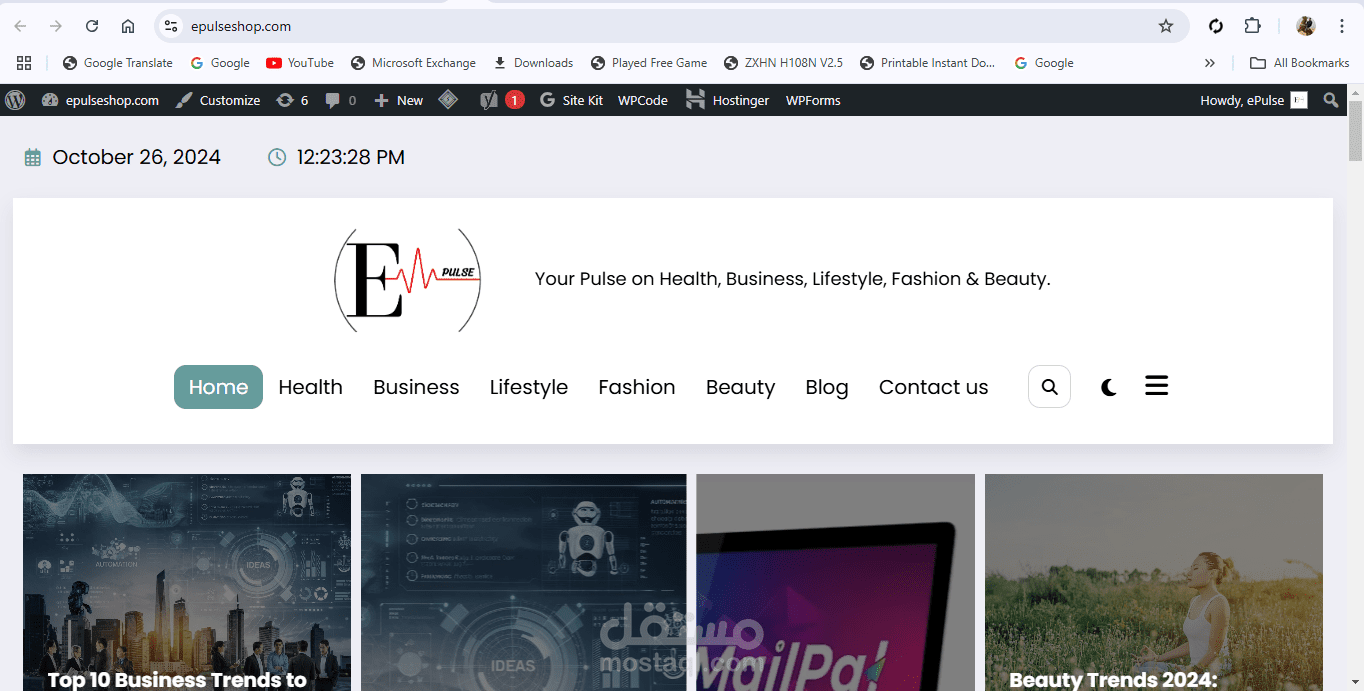Click the diamond plugin icon in admin bar
Image resolution: width=1364 pixels, height=691 pixels.
[448, 100]
